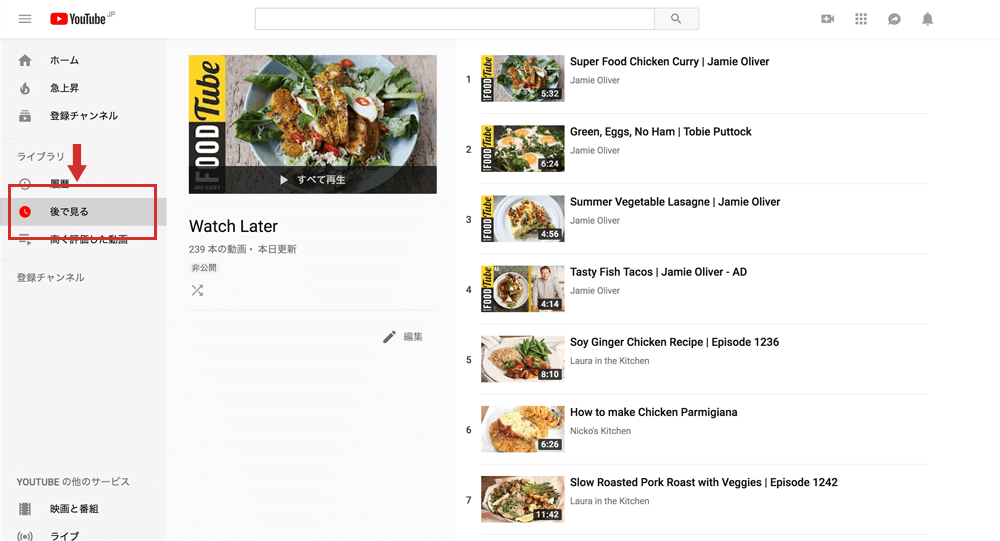Click Jamie Oliver channel under Fish Tacos
Viewport: 1000px width, 541px height.
click(x=594, y=291)
